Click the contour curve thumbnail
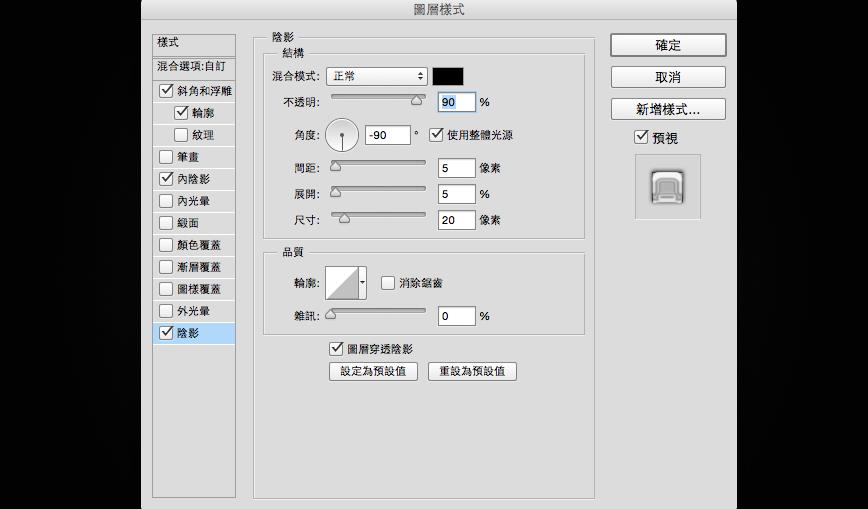This screenshot has height=509, width=868. point(342,282)
